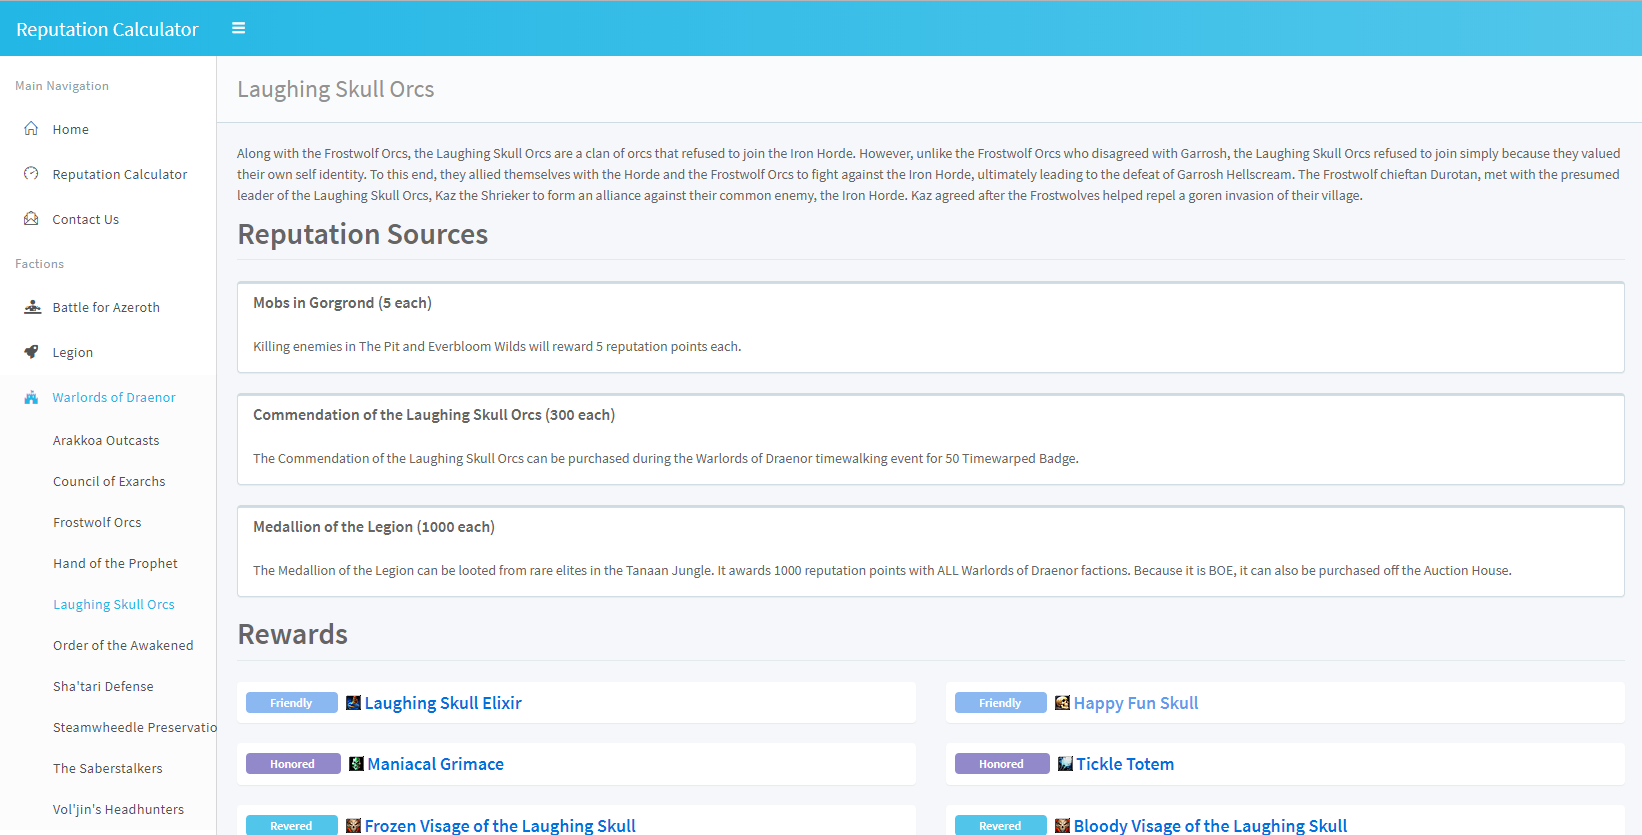
Task: Select The Saberstalkers faction
Action: (107, 768)
